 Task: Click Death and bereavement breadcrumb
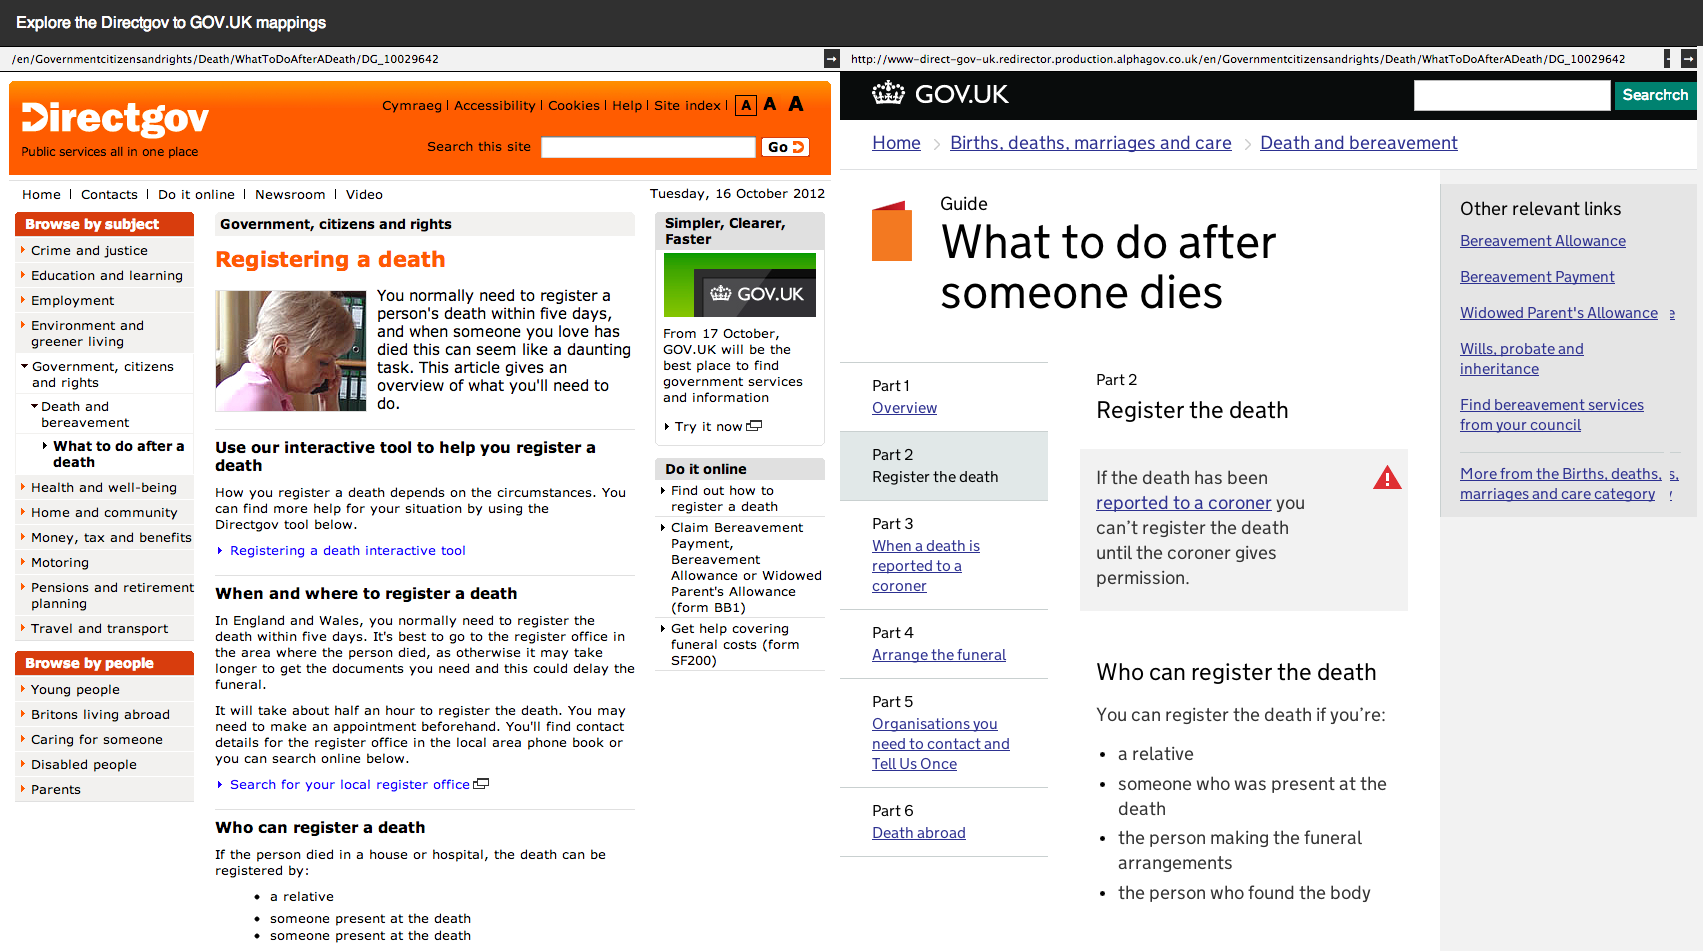(1359, 143)
